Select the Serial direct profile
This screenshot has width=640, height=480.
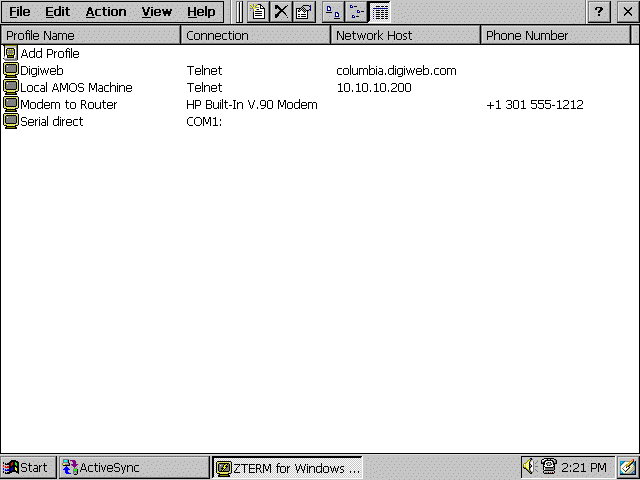(x=52, y=121)
